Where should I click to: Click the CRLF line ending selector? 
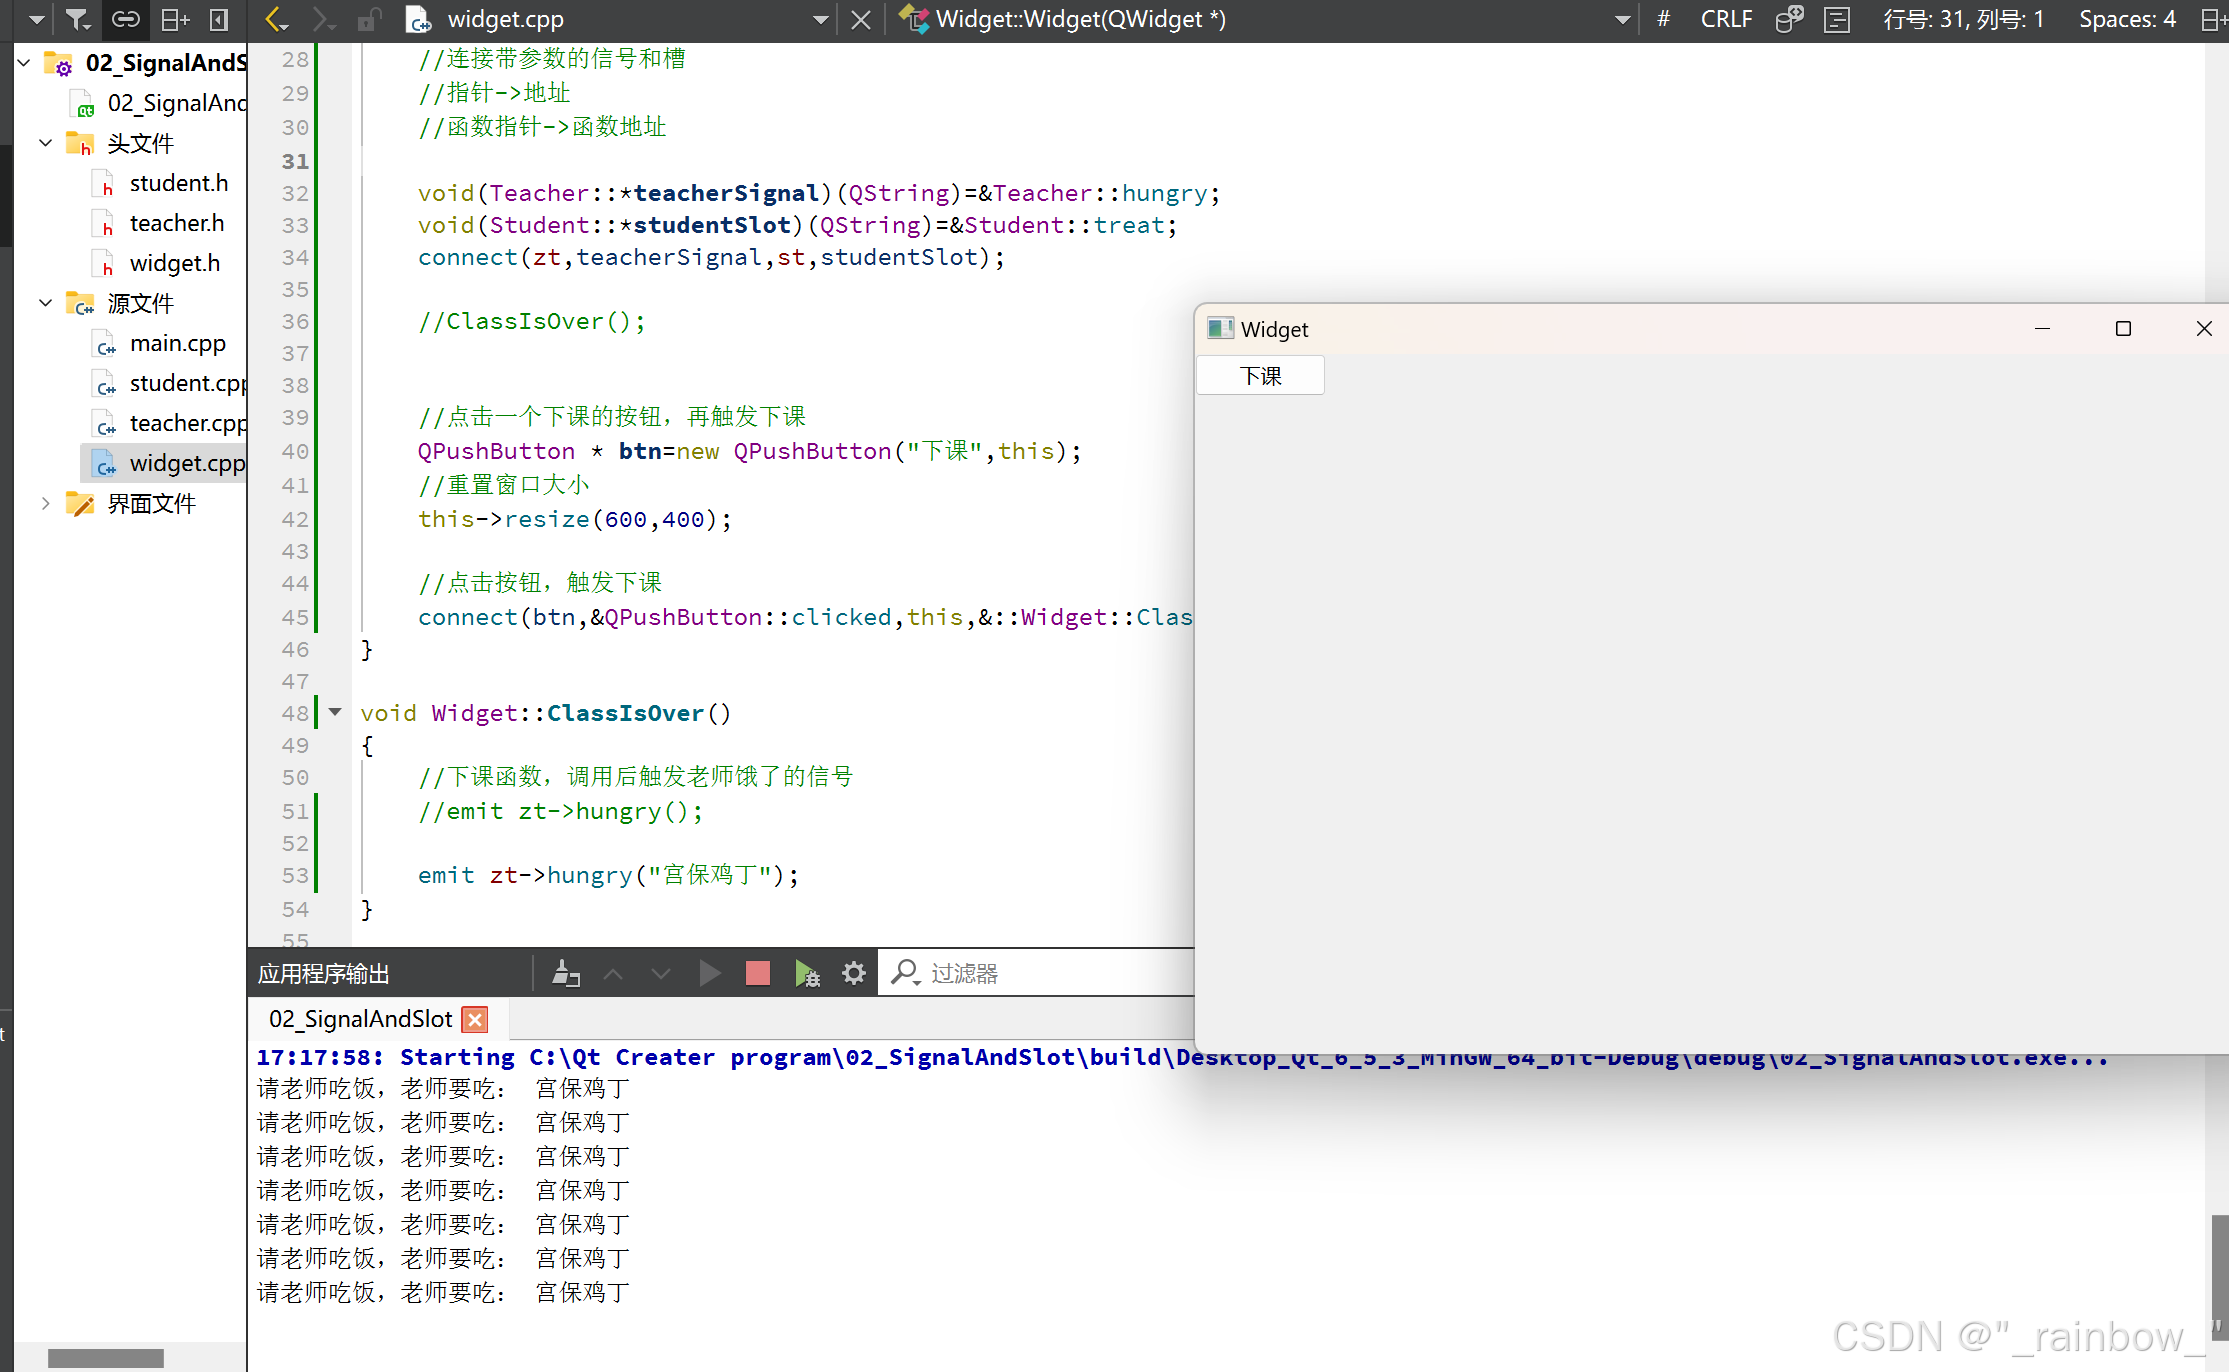(1725, 19)
